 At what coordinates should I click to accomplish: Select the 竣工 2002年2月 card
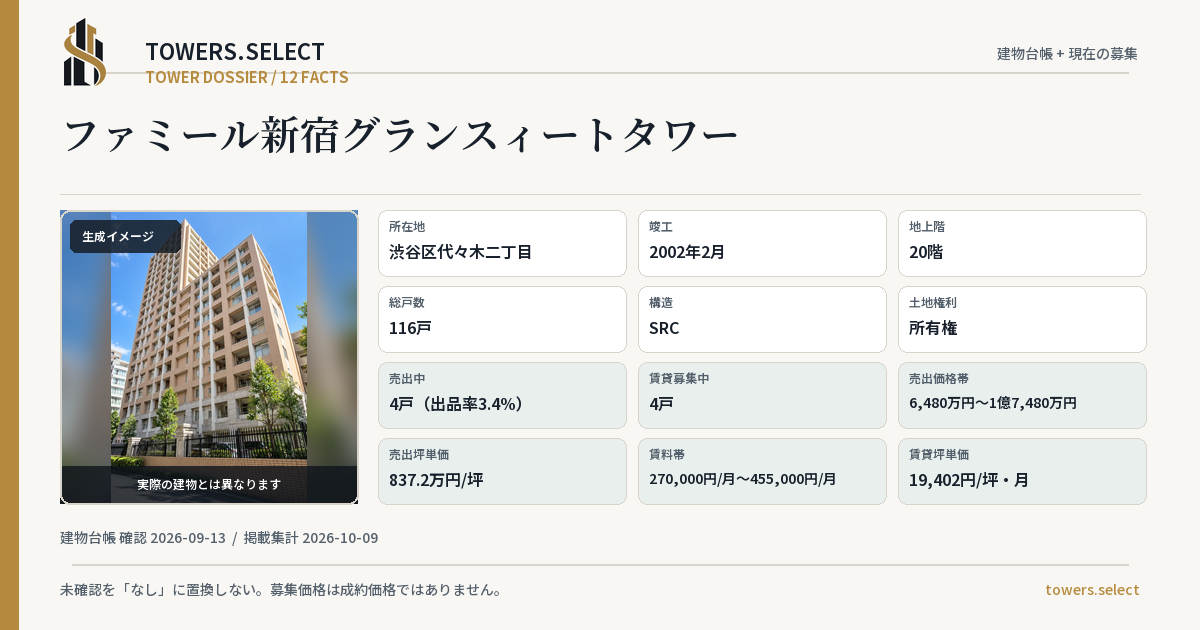(x=762, y=243)
